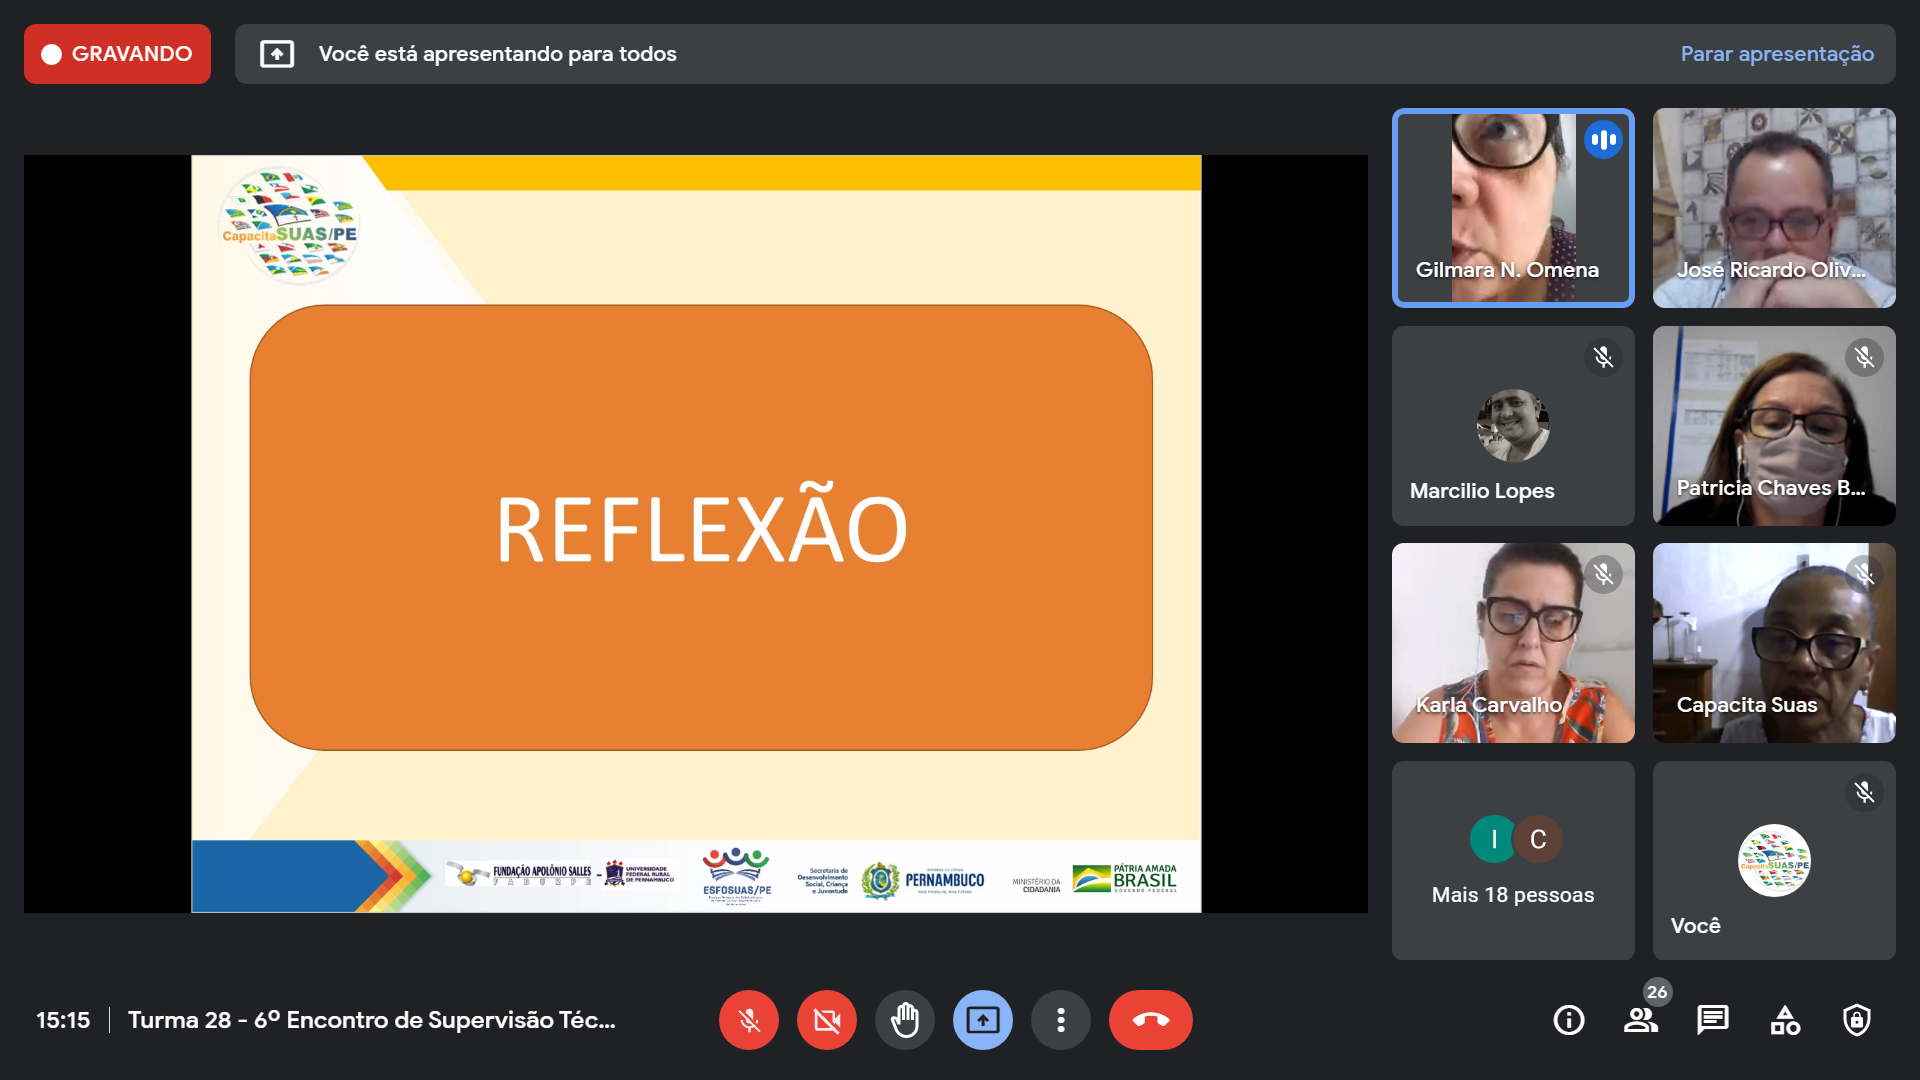This screenshot has height=1080, width=1920.
Task: Open the meeting details info icon
Action: click(1568, 1020)
